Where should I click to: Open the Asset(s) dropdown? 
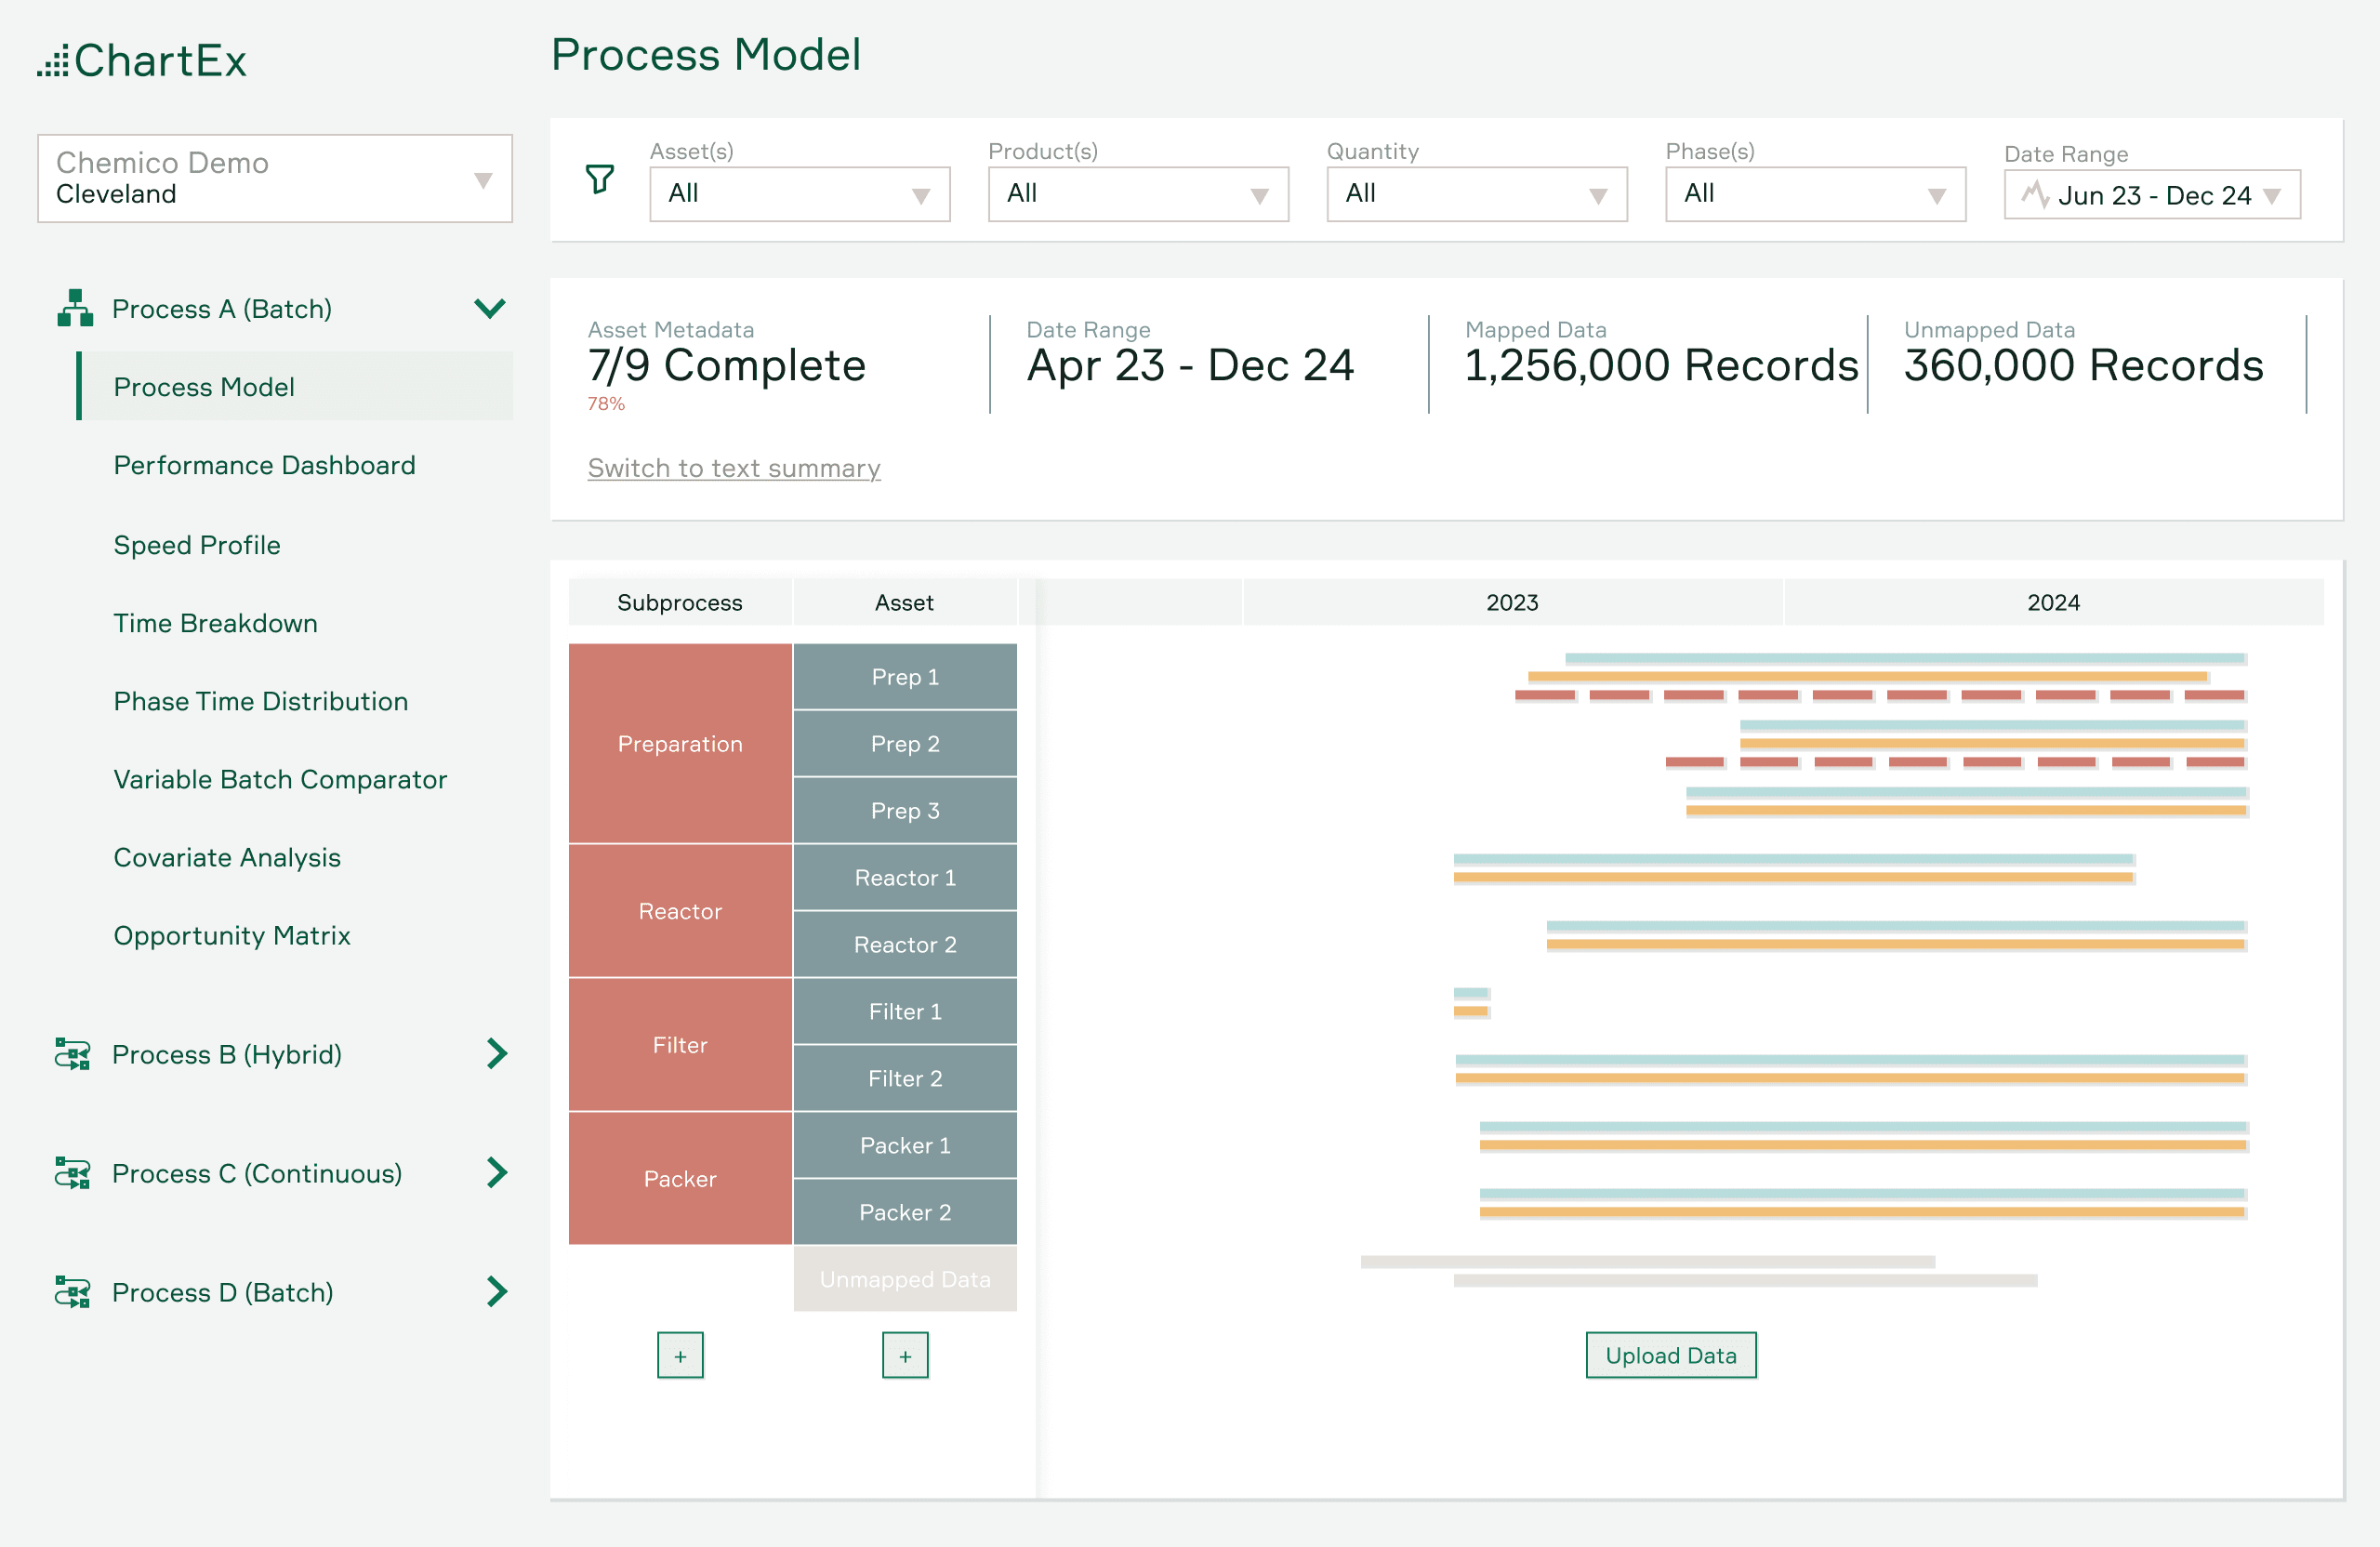tap(799, 194)
